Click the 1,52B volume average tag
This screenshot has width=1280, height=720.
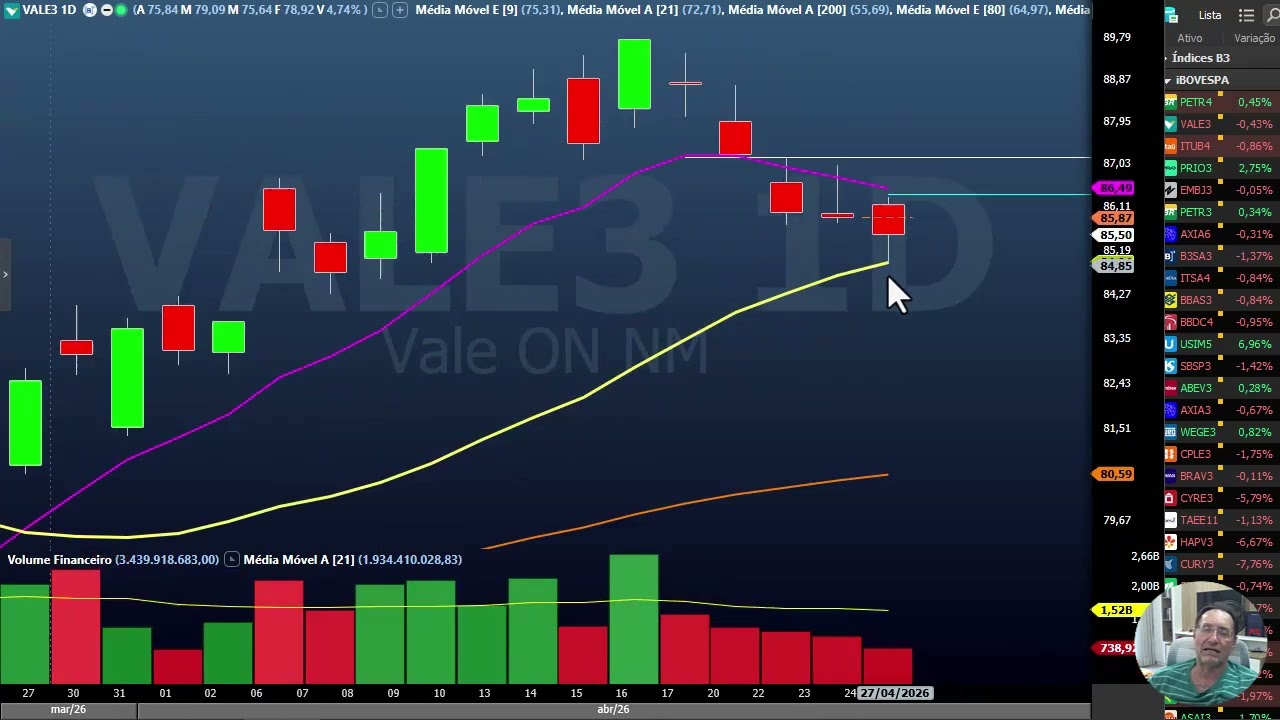pos(1115,610)
